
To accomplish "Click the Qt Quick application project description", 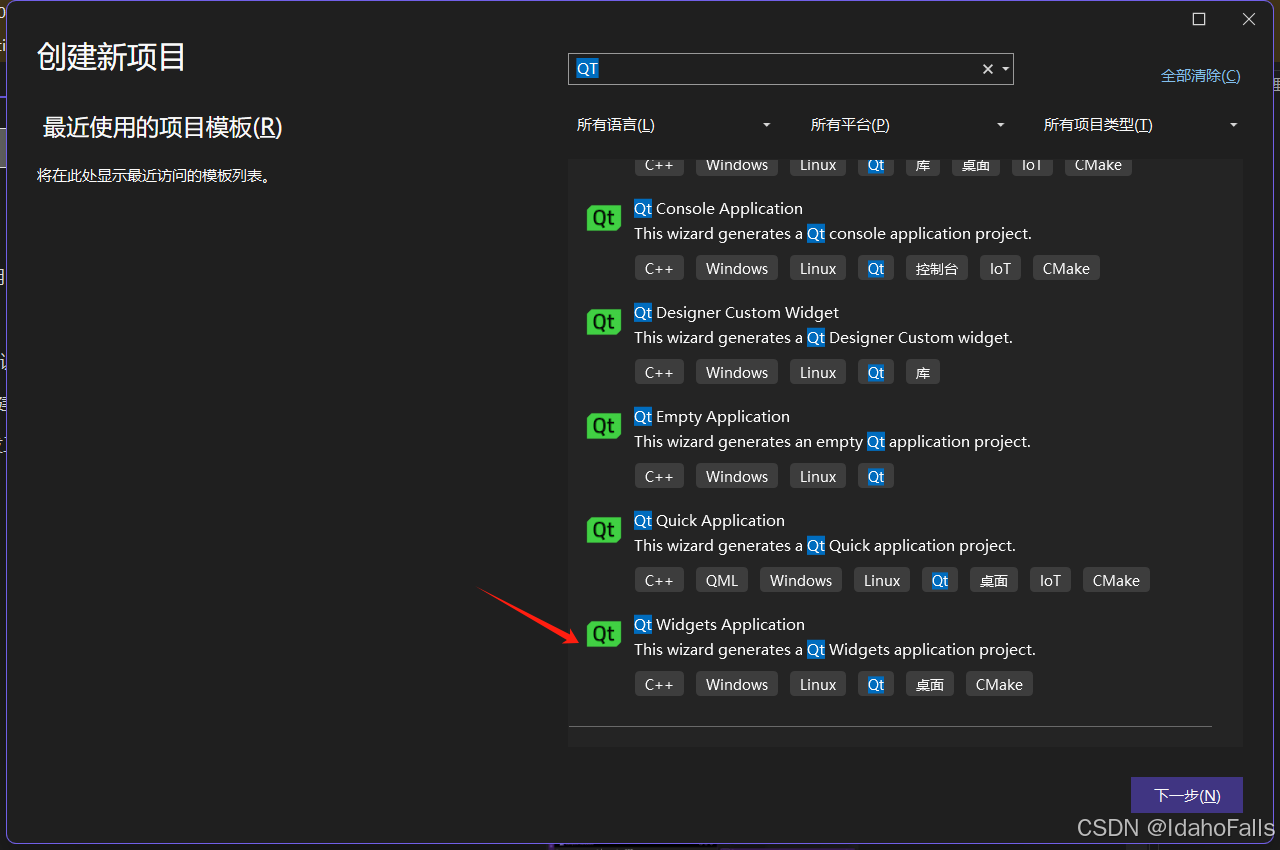I will (x=825, y=546).
